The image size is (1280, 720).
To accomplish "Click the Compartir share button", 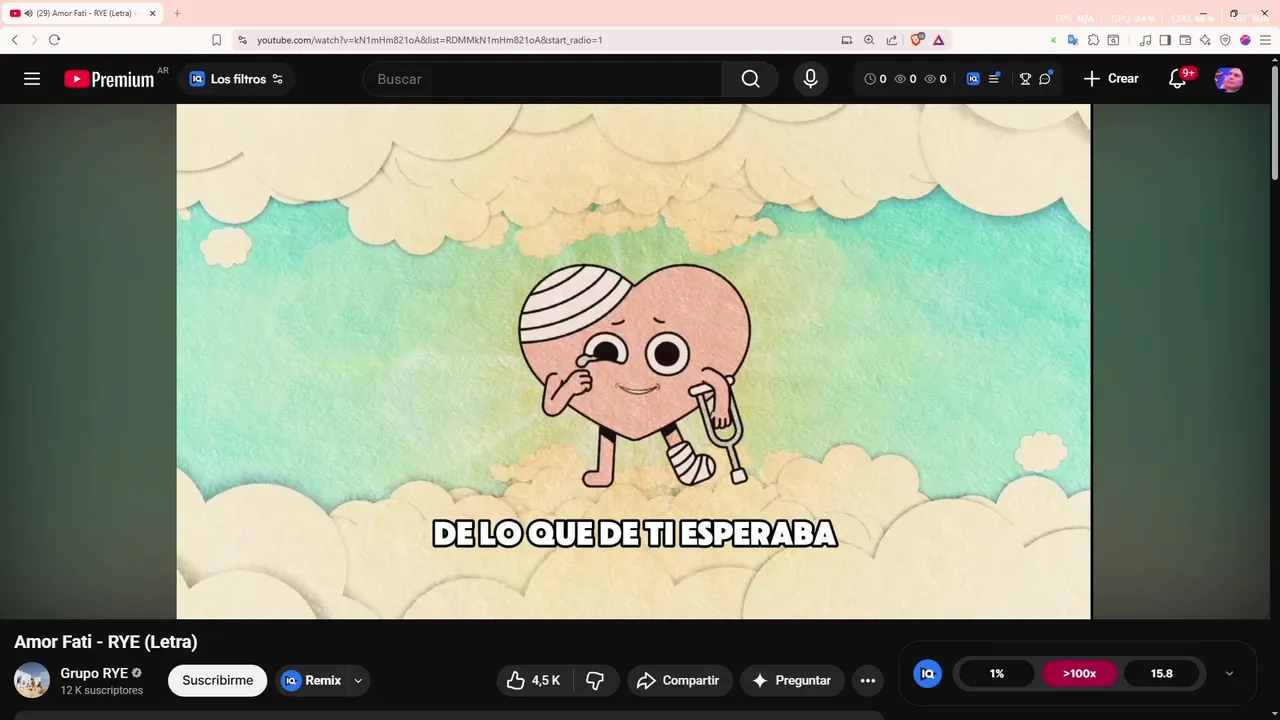I will [679, 680].
